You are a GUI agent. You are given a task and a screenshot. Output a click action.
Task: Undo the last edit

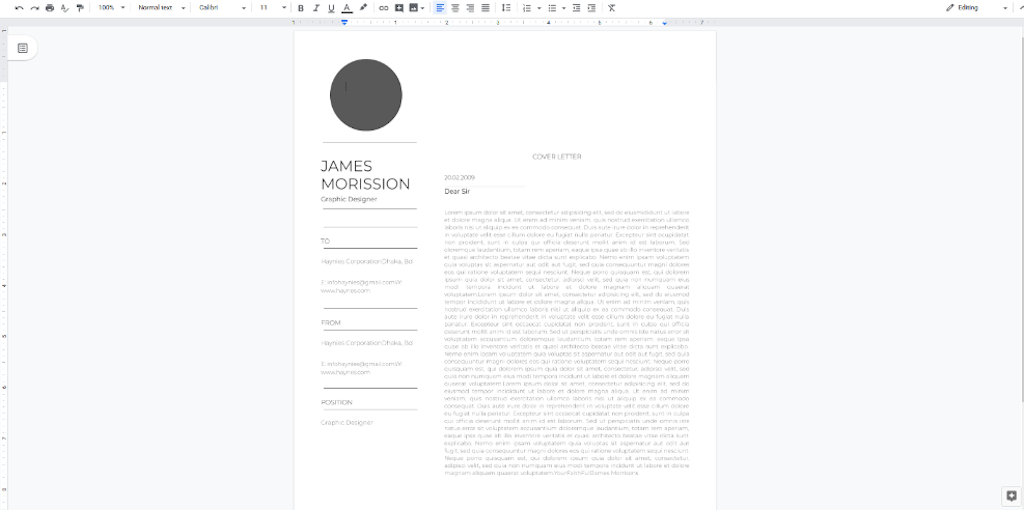coord(19,8)
